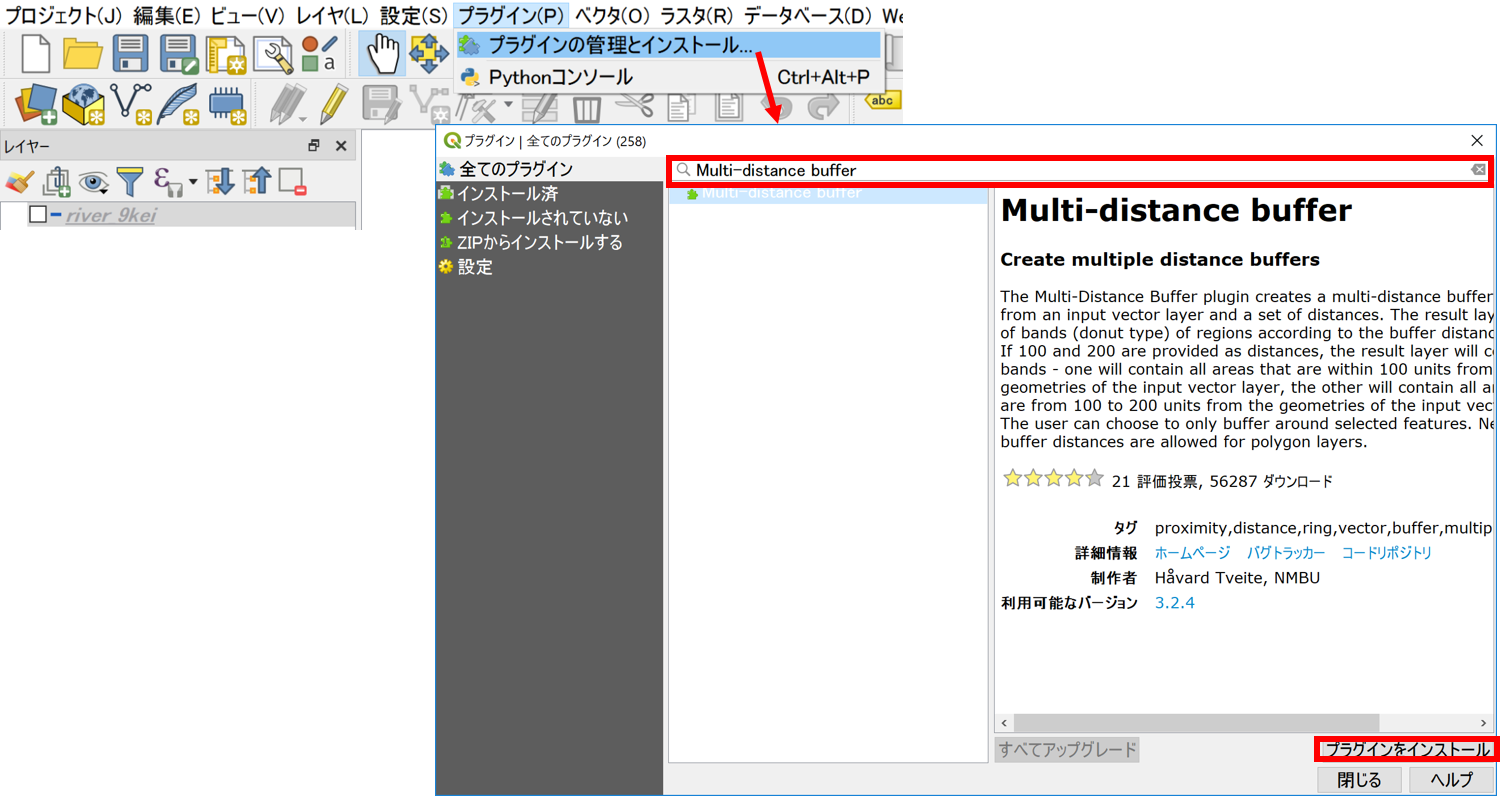Switch to 設定 tab in plugin dialog
This screenshot has height=796, width=1500.
coord(549,267)
